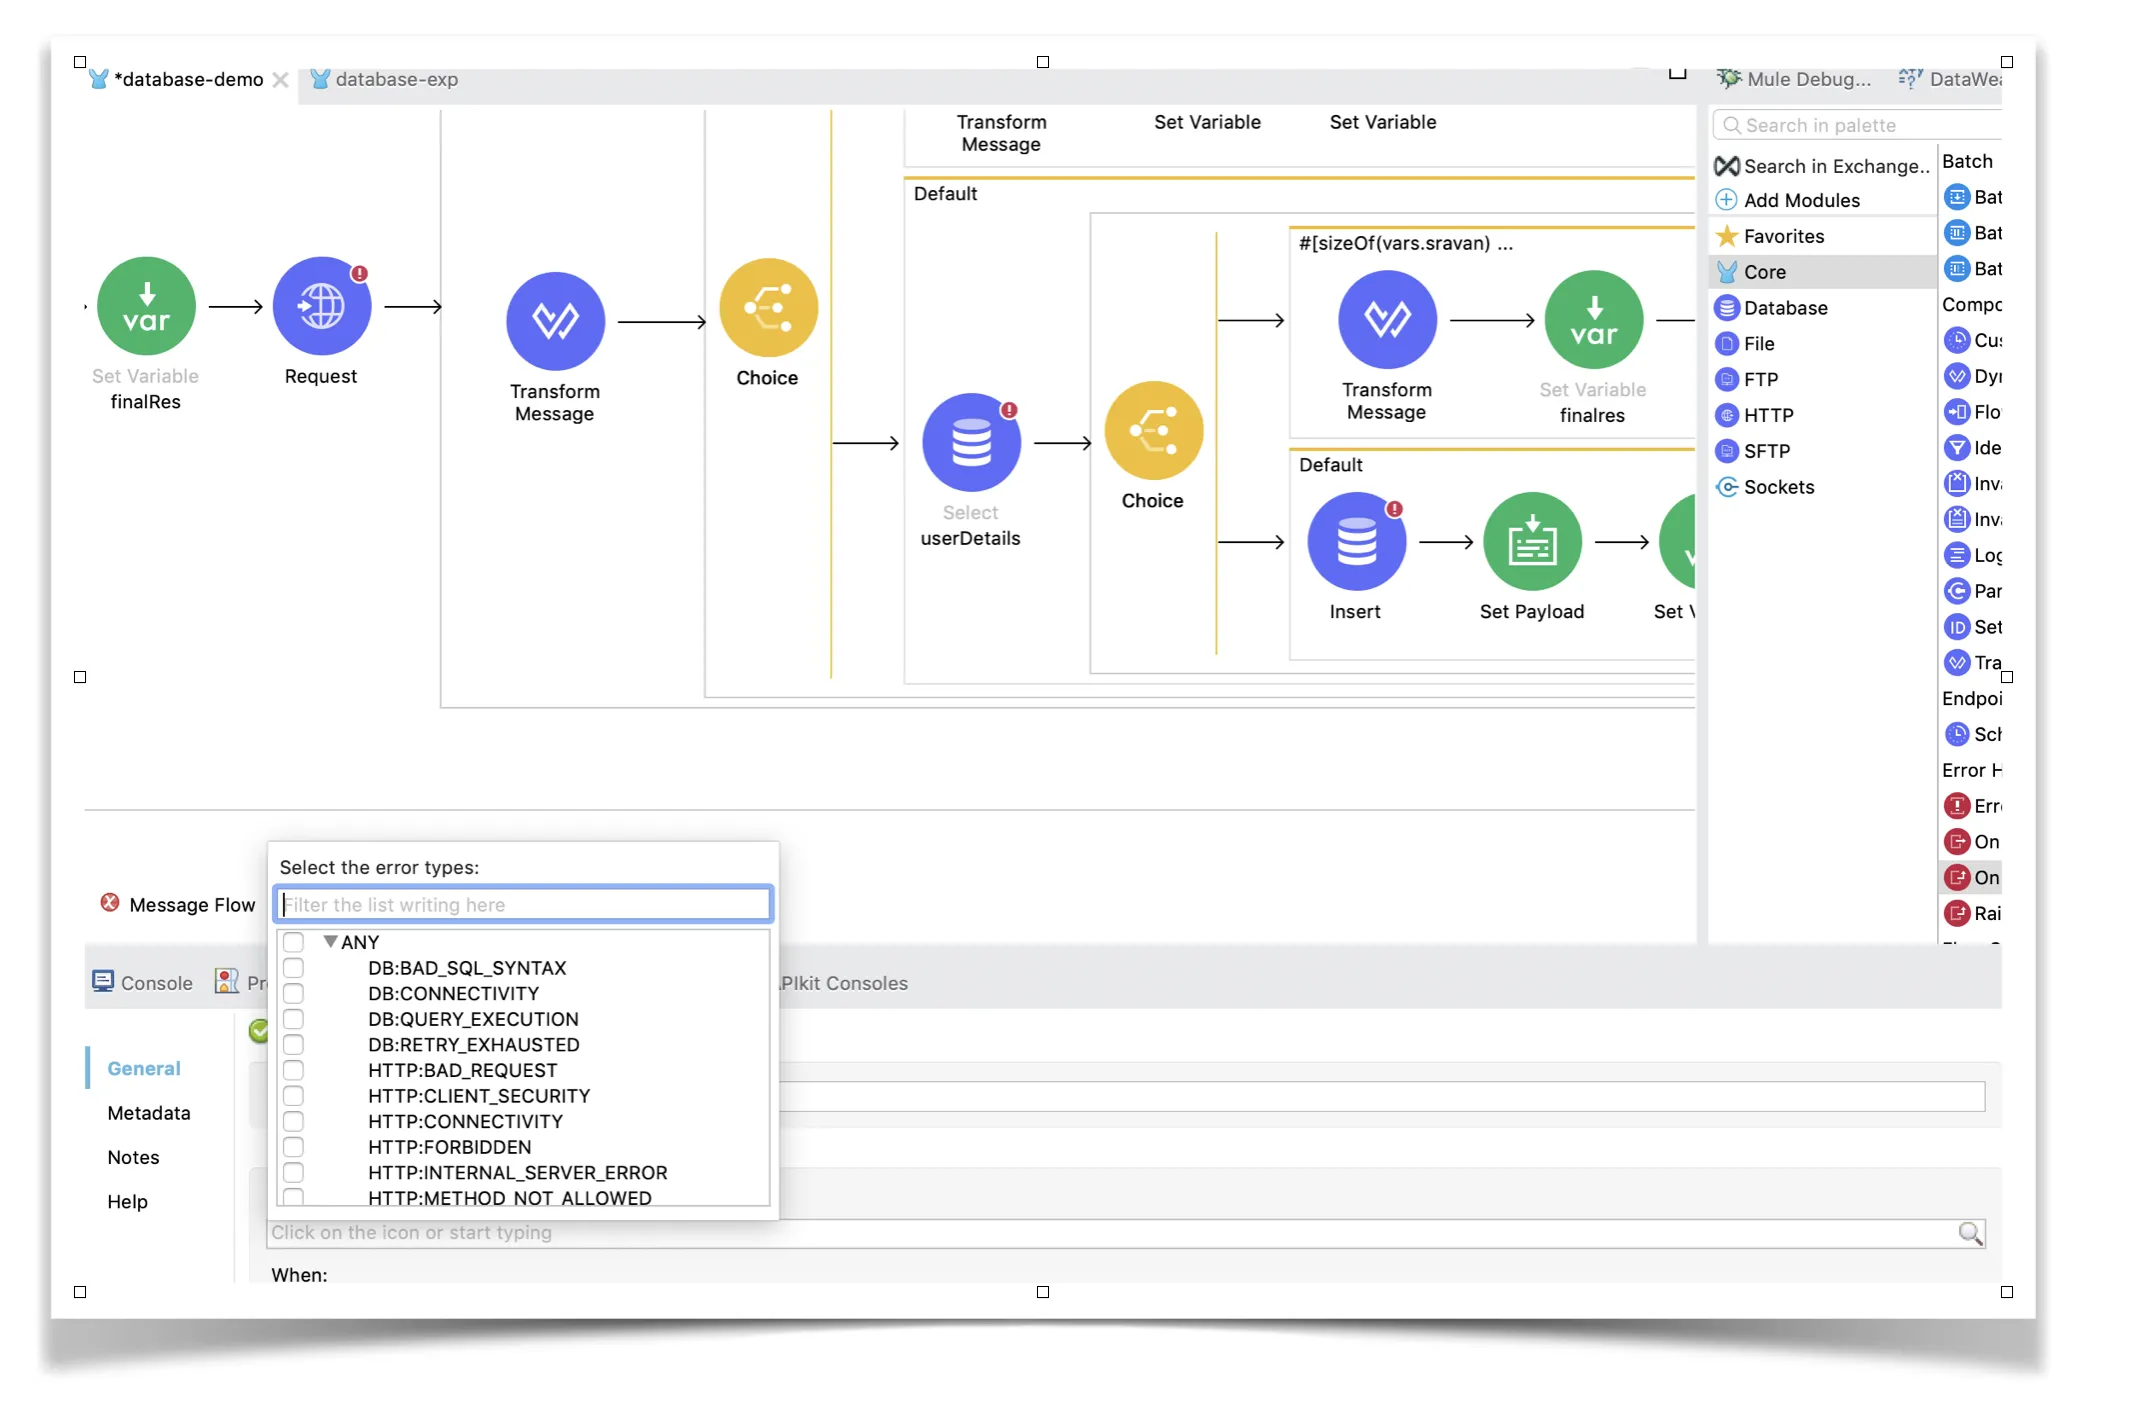The height and width of the screenshot is (1402, 2138).
Task: Collapse the ANY error type tree
Action: (330, 941)
